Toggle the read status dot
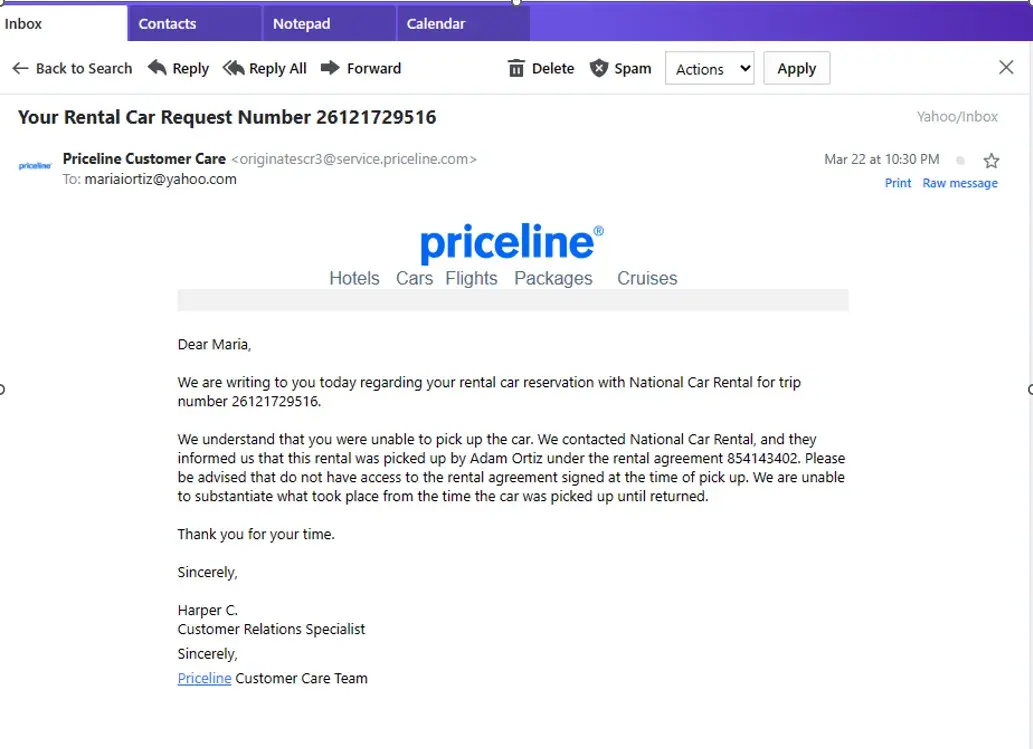This screenshot has width=1033, height=749. pyautogui.click(x=961, y=160)
